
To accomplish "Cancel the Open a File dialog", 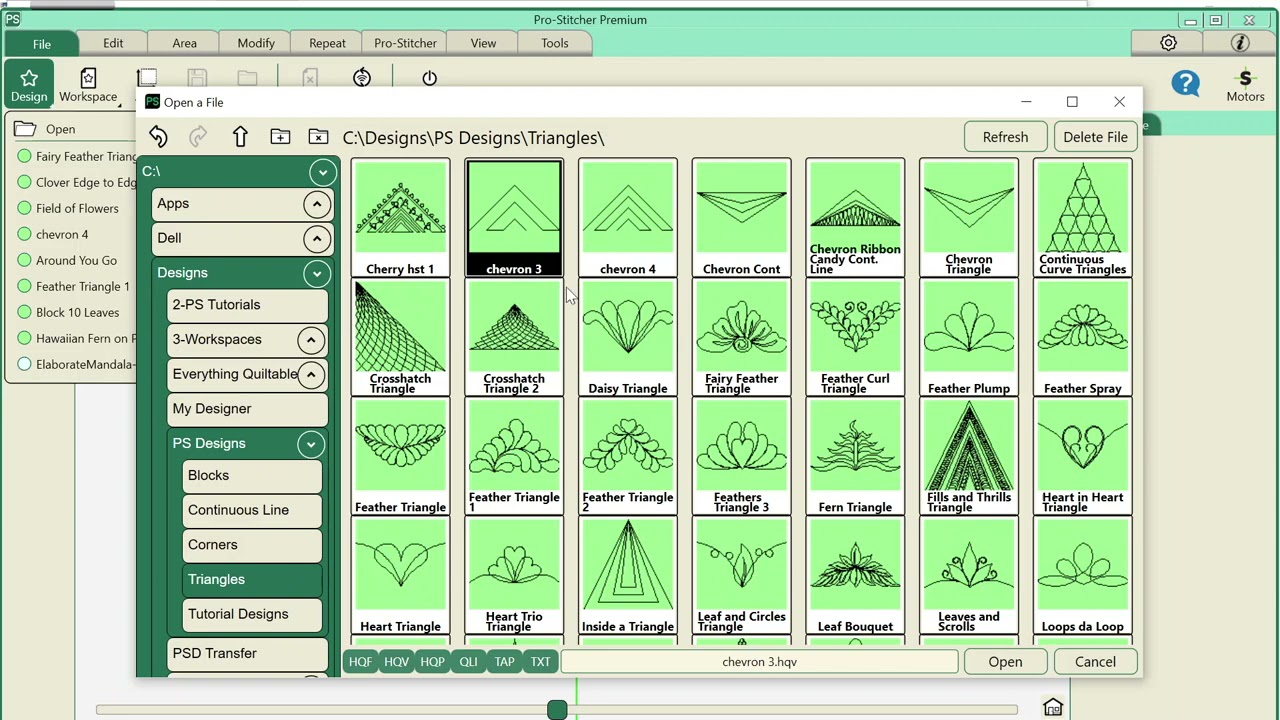I will (x=1095, y=661).
